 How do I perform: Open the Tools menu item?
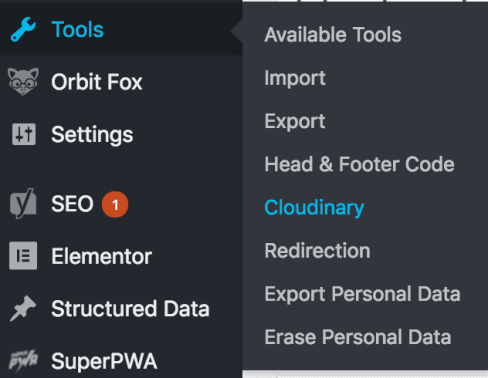(x=77, y=29)
